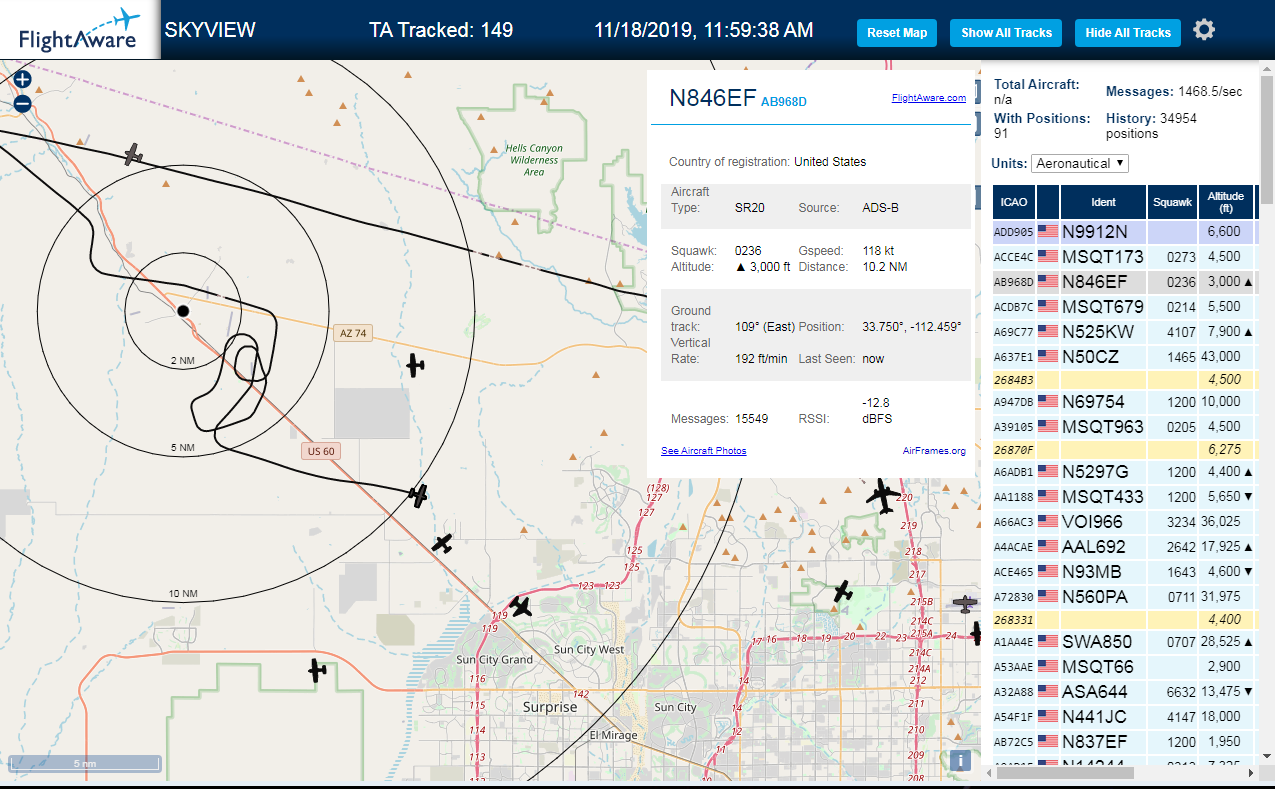Click the Reset Map button

coord(897,32)
